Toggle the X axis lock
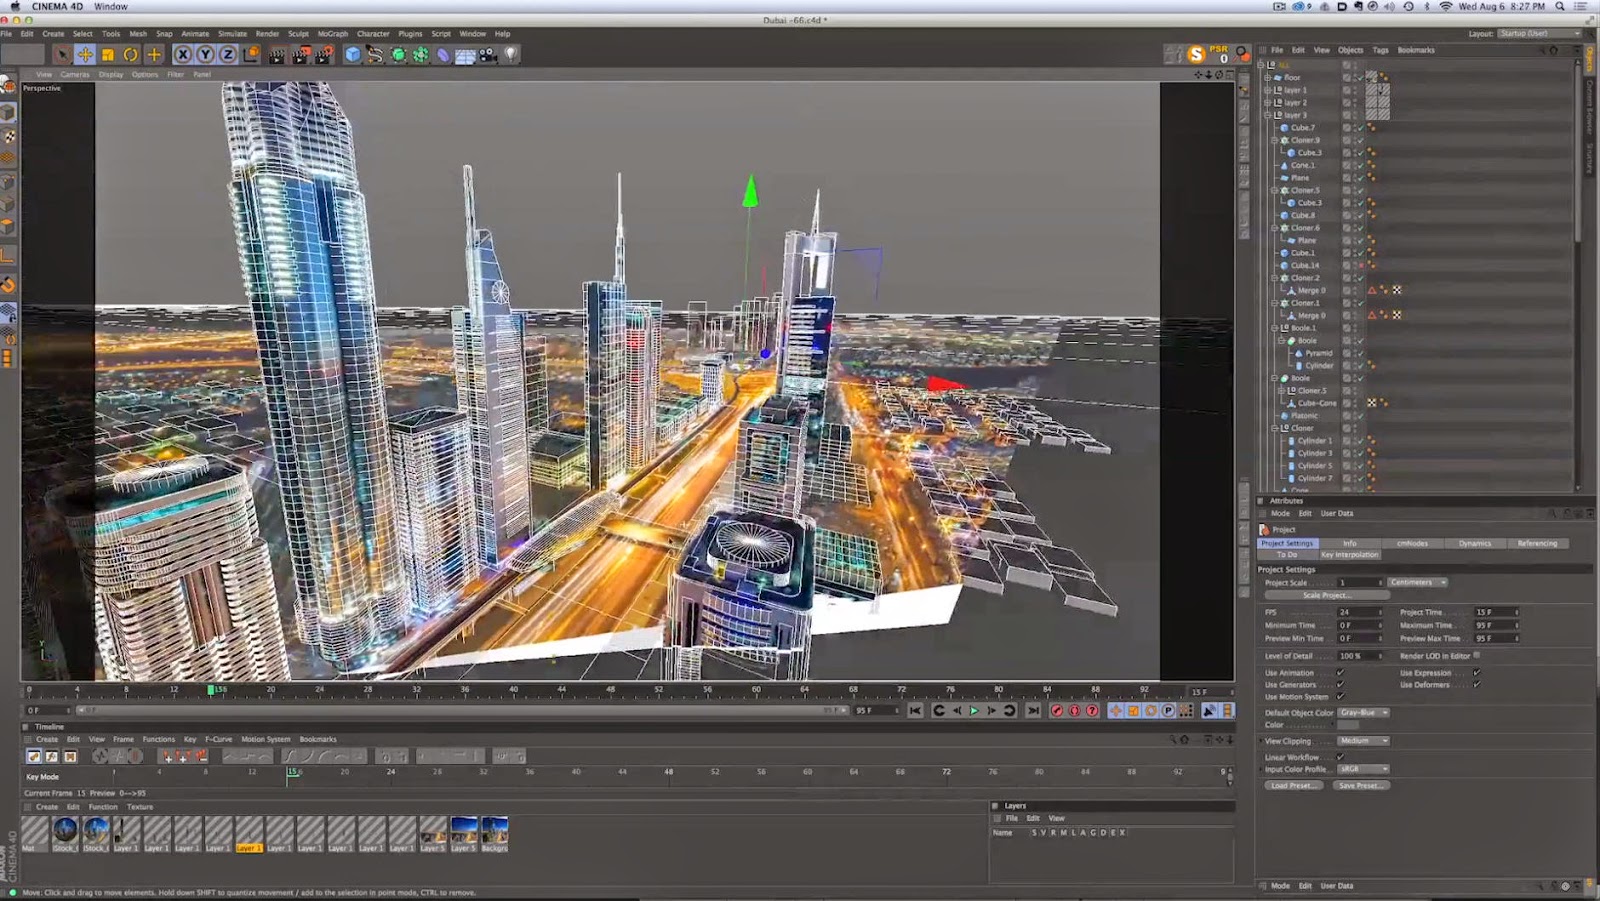The width and height of the screenshot is (1600, 901). [x=182, y=55]
